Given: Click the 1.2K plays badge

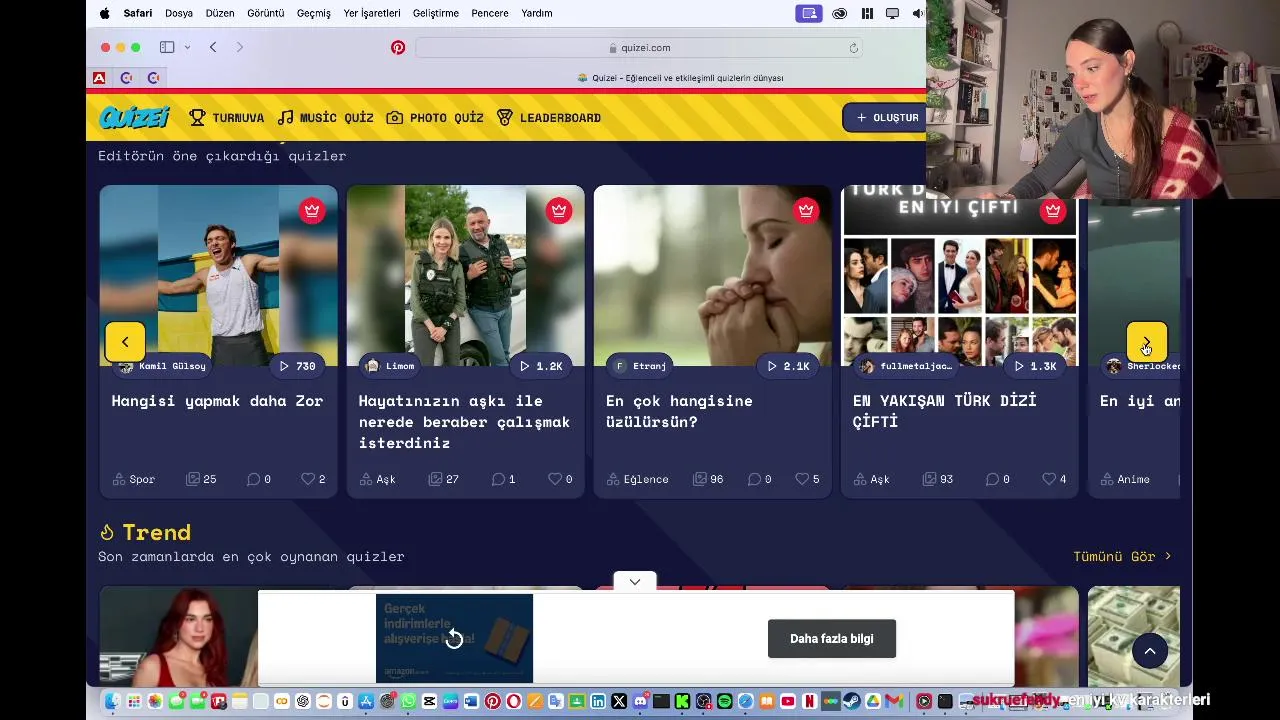Looking at the screenshot, I should (x=541, y=366).
